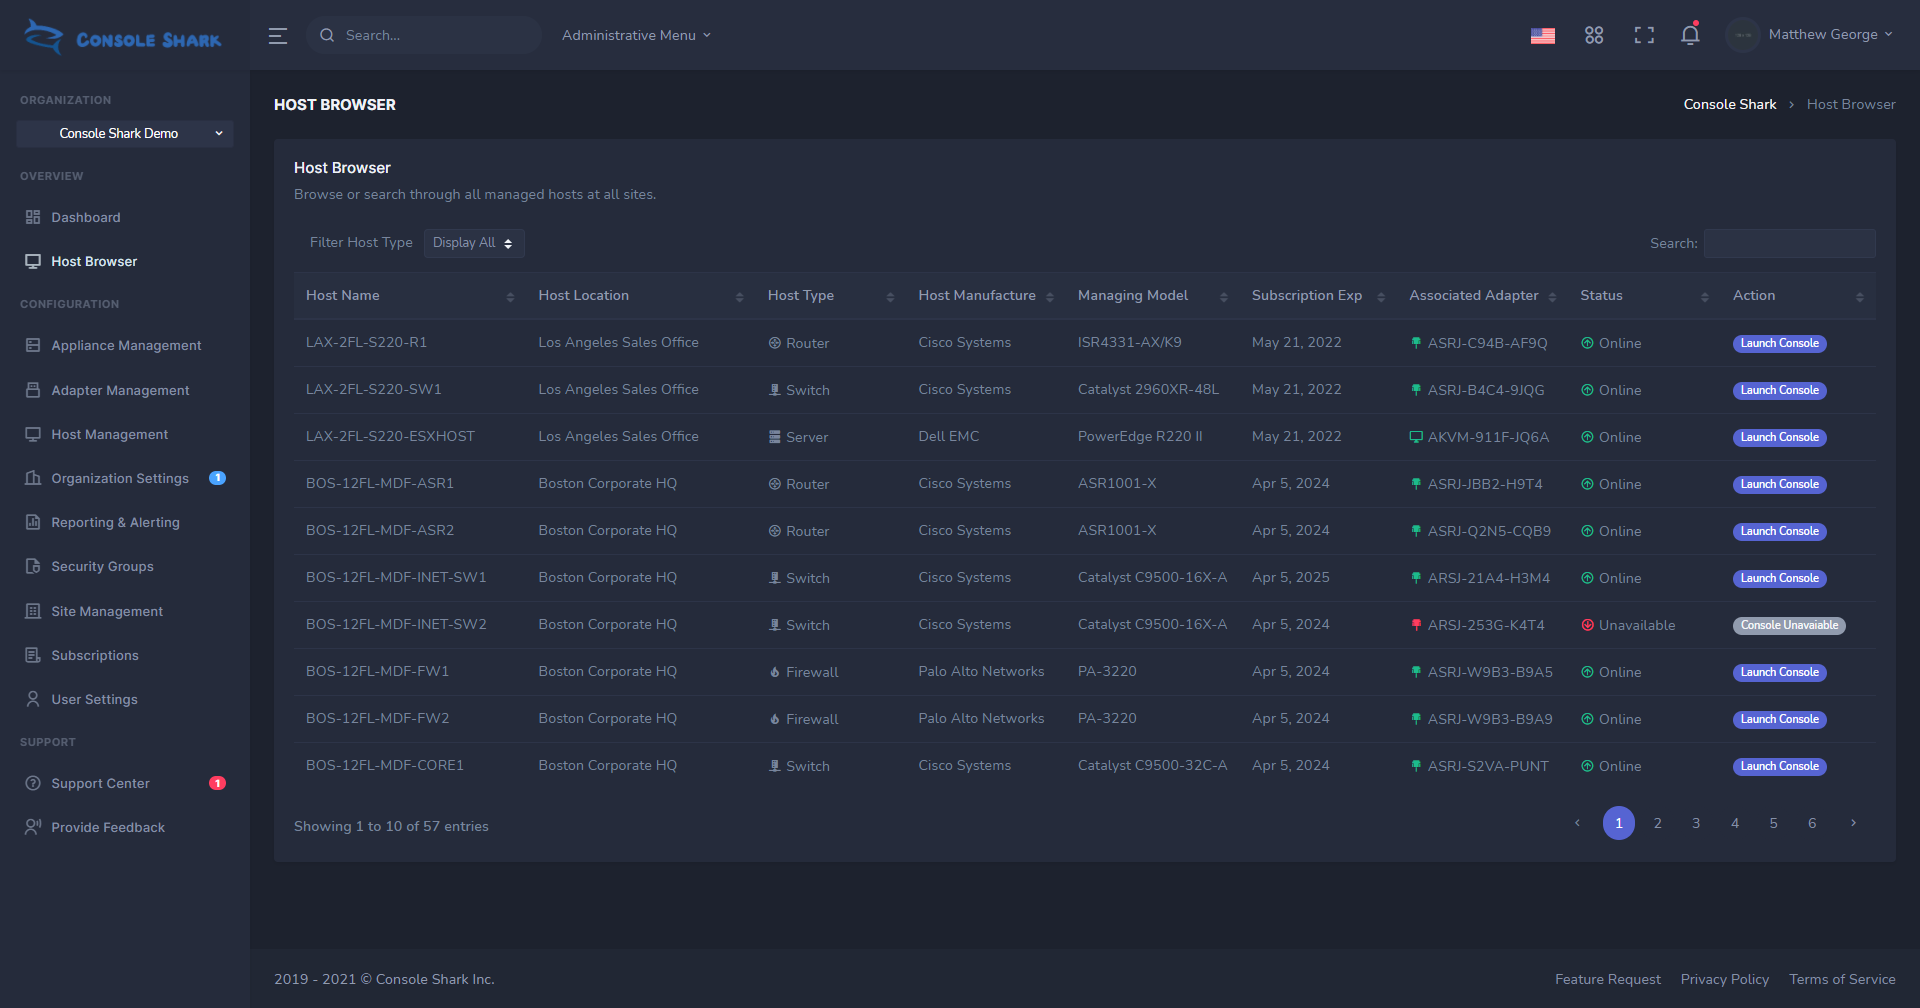Open the apps grid icon

[1594, 36]
